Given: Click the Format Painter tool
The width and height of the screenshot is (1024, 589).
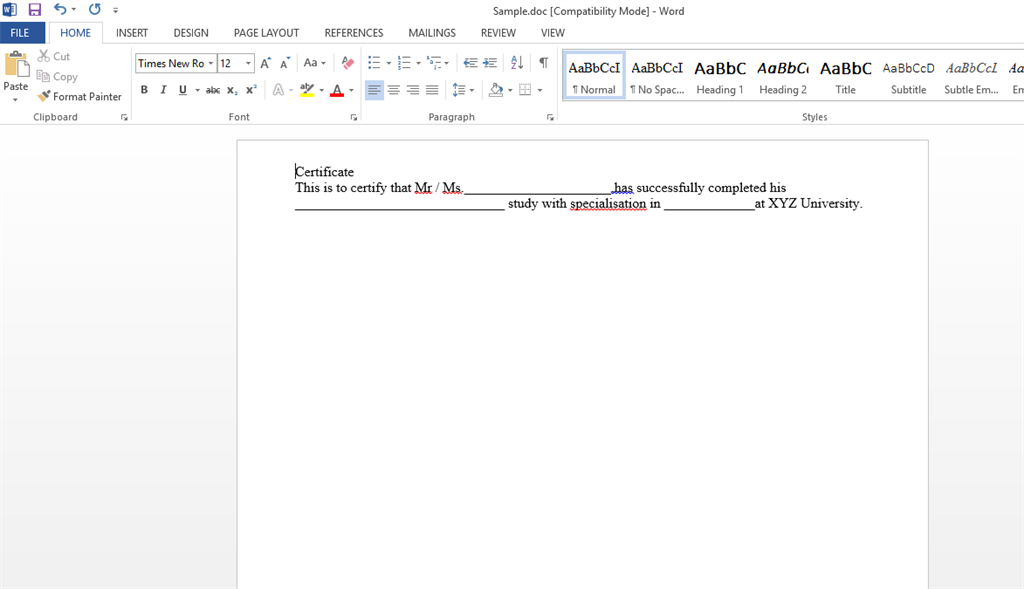Looking at the screenshot, I should click(79, 96).
